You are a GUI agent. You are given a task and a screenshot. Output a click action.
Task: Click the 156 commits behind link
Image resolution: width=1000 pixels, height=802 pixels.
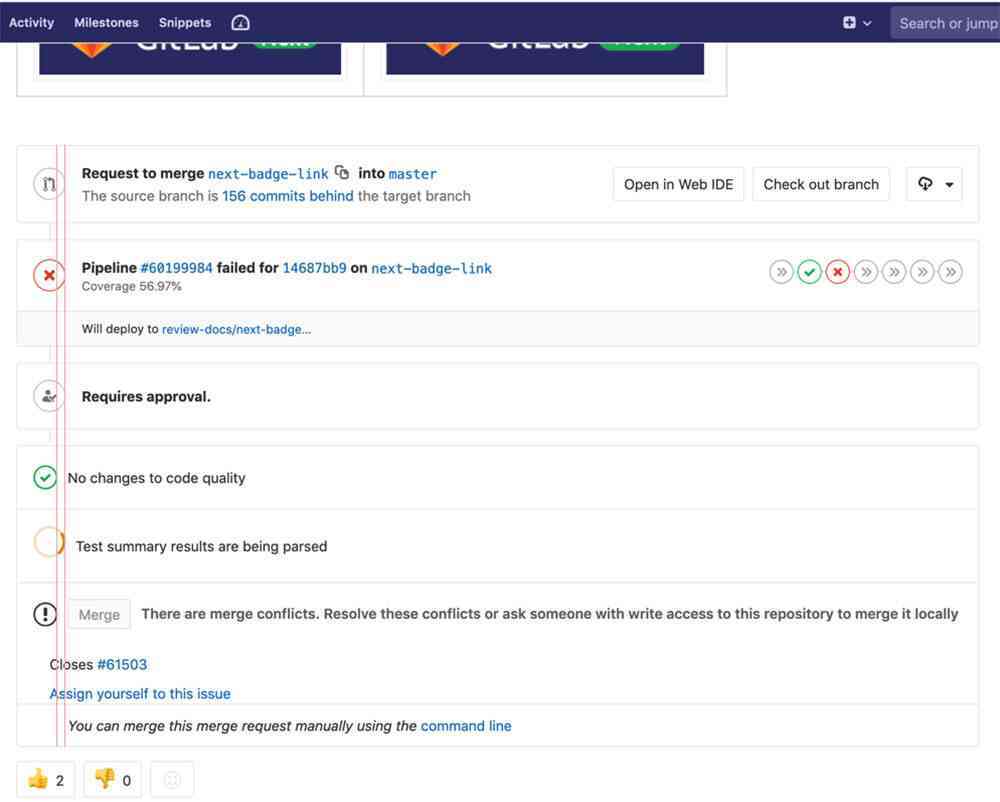(287, 196)
